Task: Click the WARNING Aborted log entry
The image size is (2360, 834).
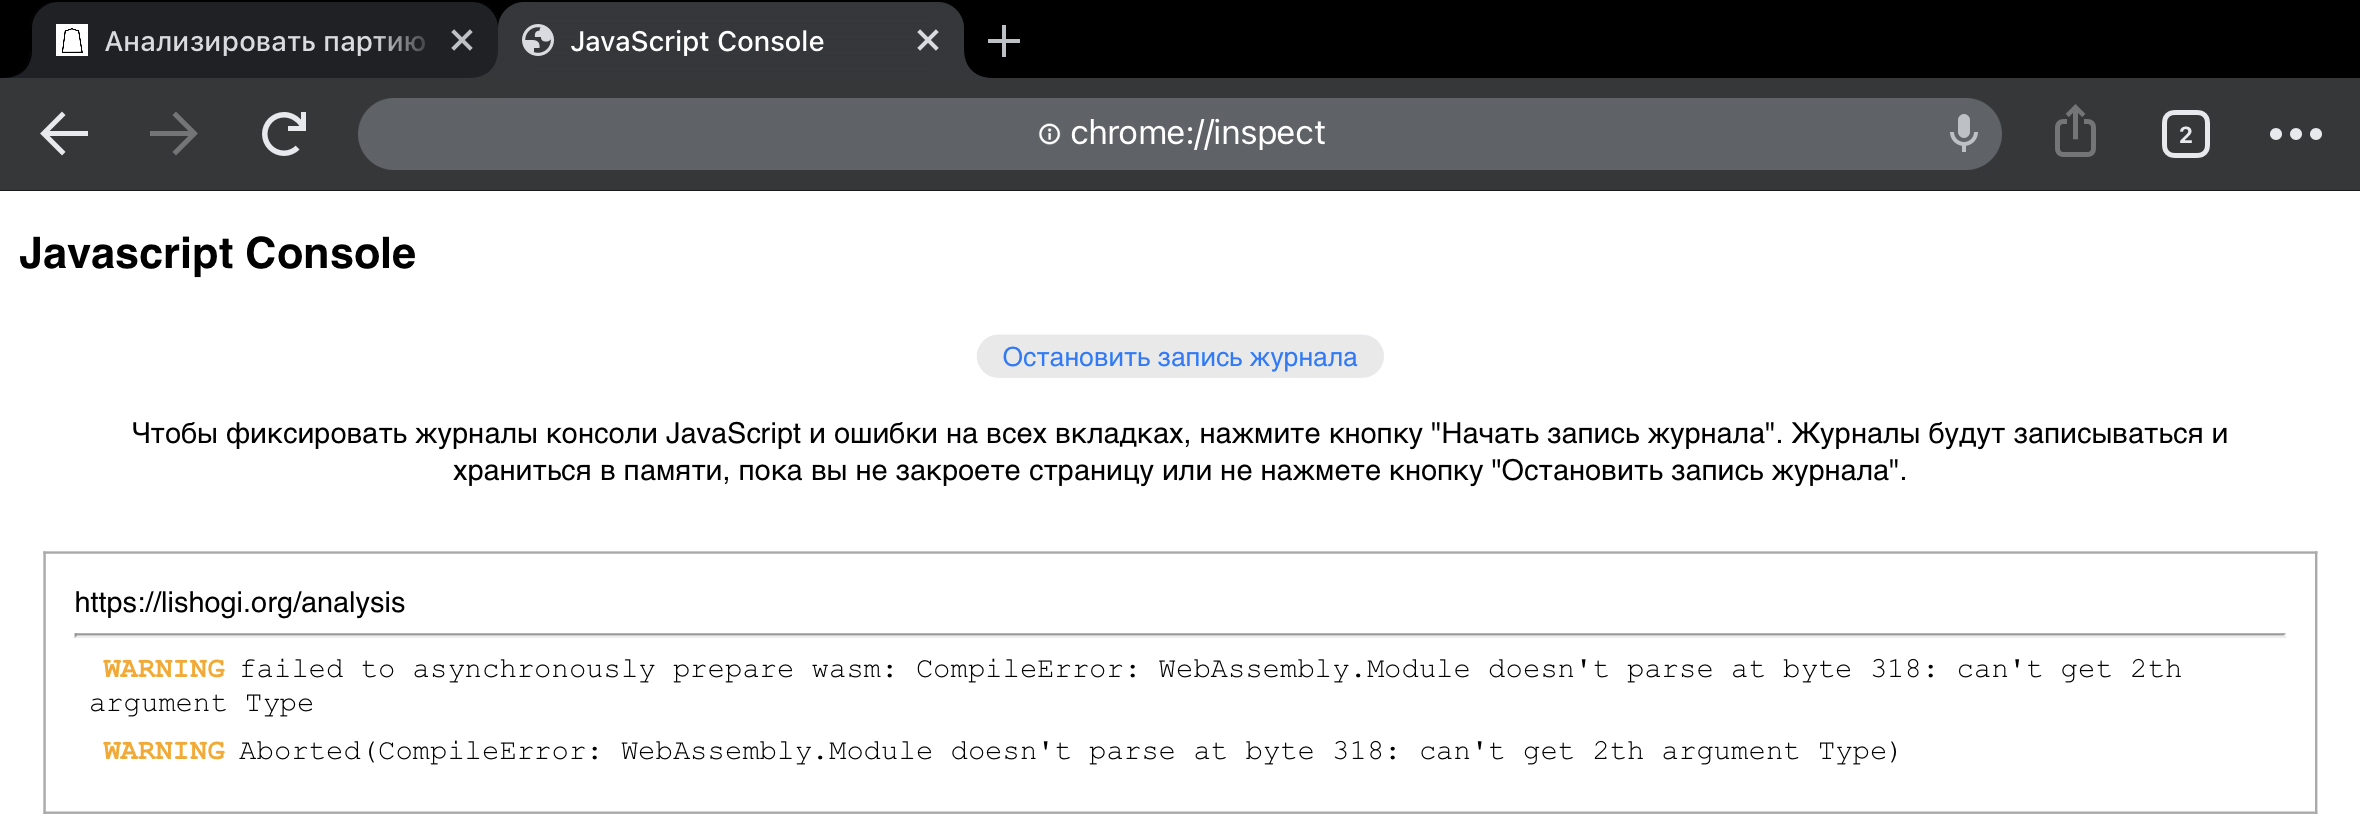Action: (x=1000, y=751)
